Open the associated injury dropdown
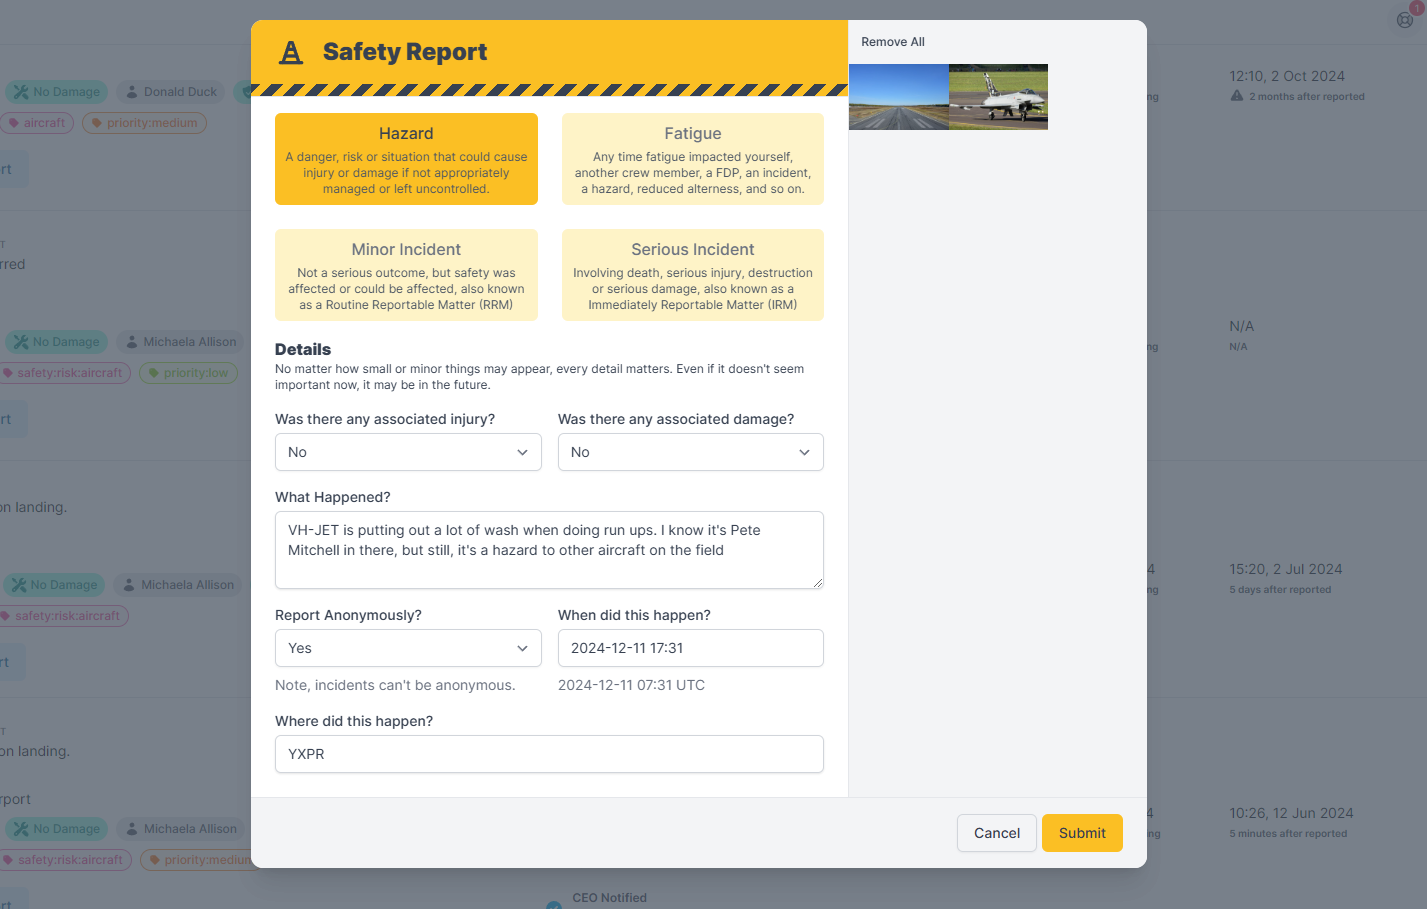The width and height of the screenshot is (1427, 909). pos(408,452)
